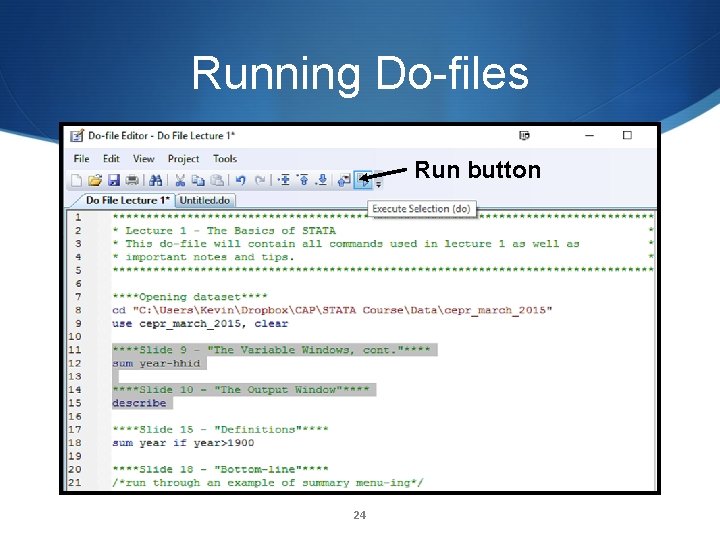Click 'sum year if year>1900' line
This screenshot has height=540, width=720.
pos(183,443)
